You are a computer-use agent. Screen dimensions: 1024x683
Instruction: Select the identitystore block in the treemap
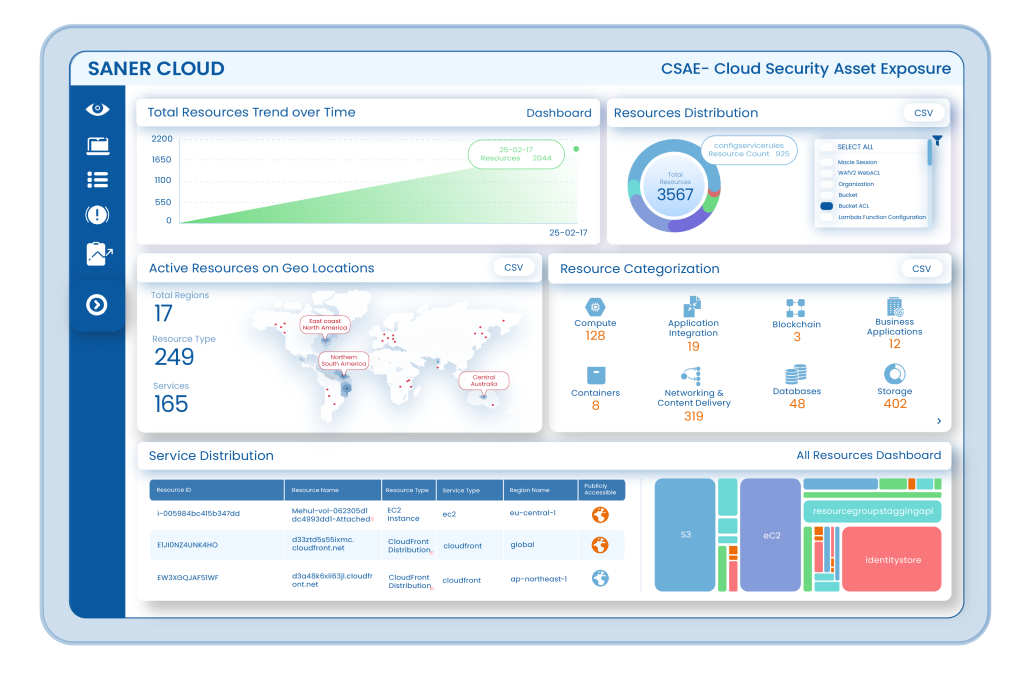(892, 560)
